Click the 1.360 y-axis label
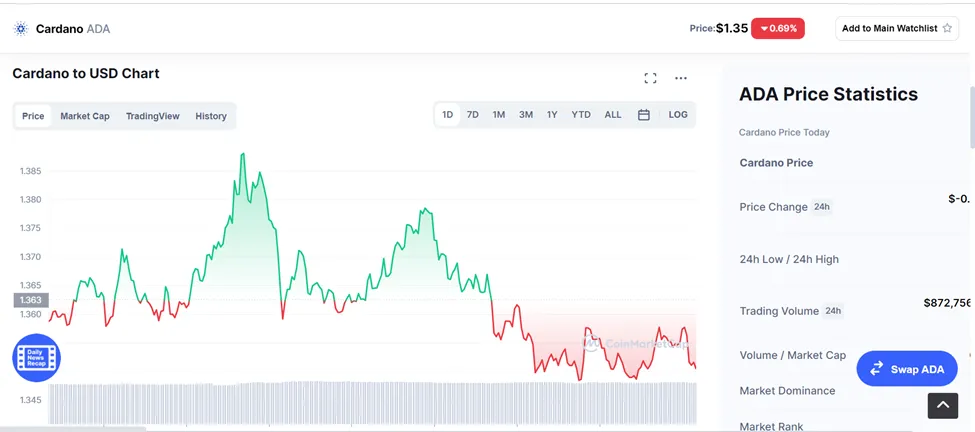975x432 pixels. (x=28, y=314)
